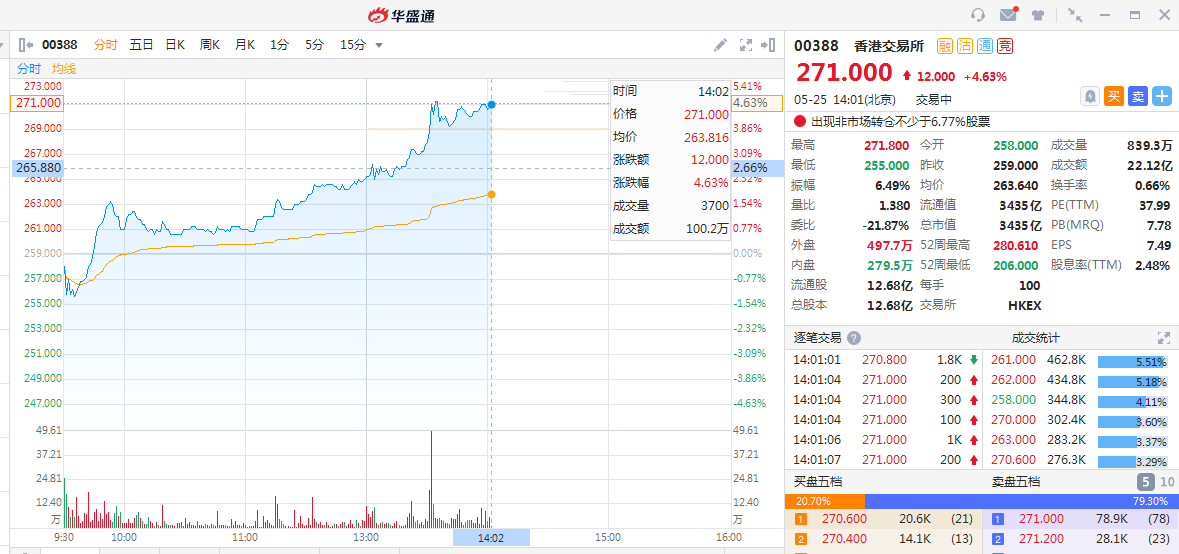The width and height of the screenshot is (1179, 554).
Task: Click the 14:02 time marker on axis
Action: (491, 537)
